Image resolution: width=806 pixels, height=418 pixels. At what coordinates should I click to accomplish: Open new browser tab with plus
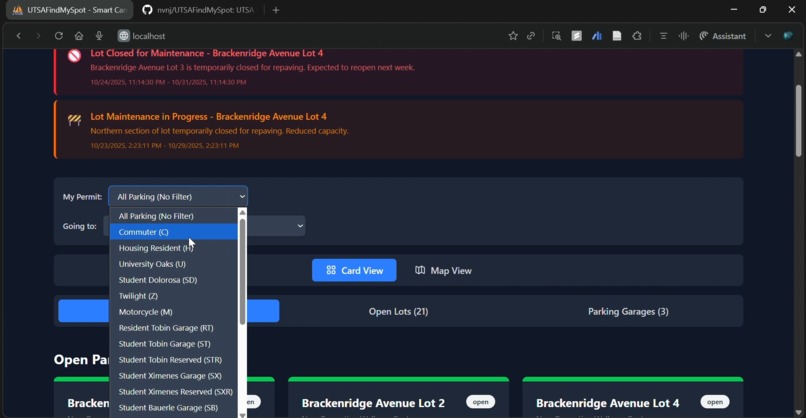[x=276, y=10]
